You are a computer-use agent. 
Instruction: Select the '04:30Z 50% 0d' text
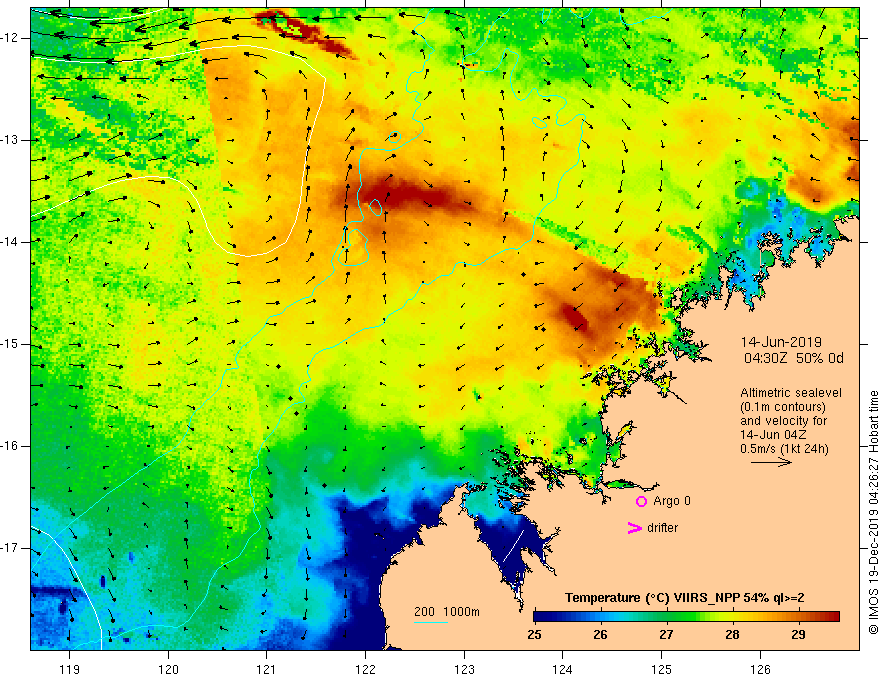click(794, 359)
